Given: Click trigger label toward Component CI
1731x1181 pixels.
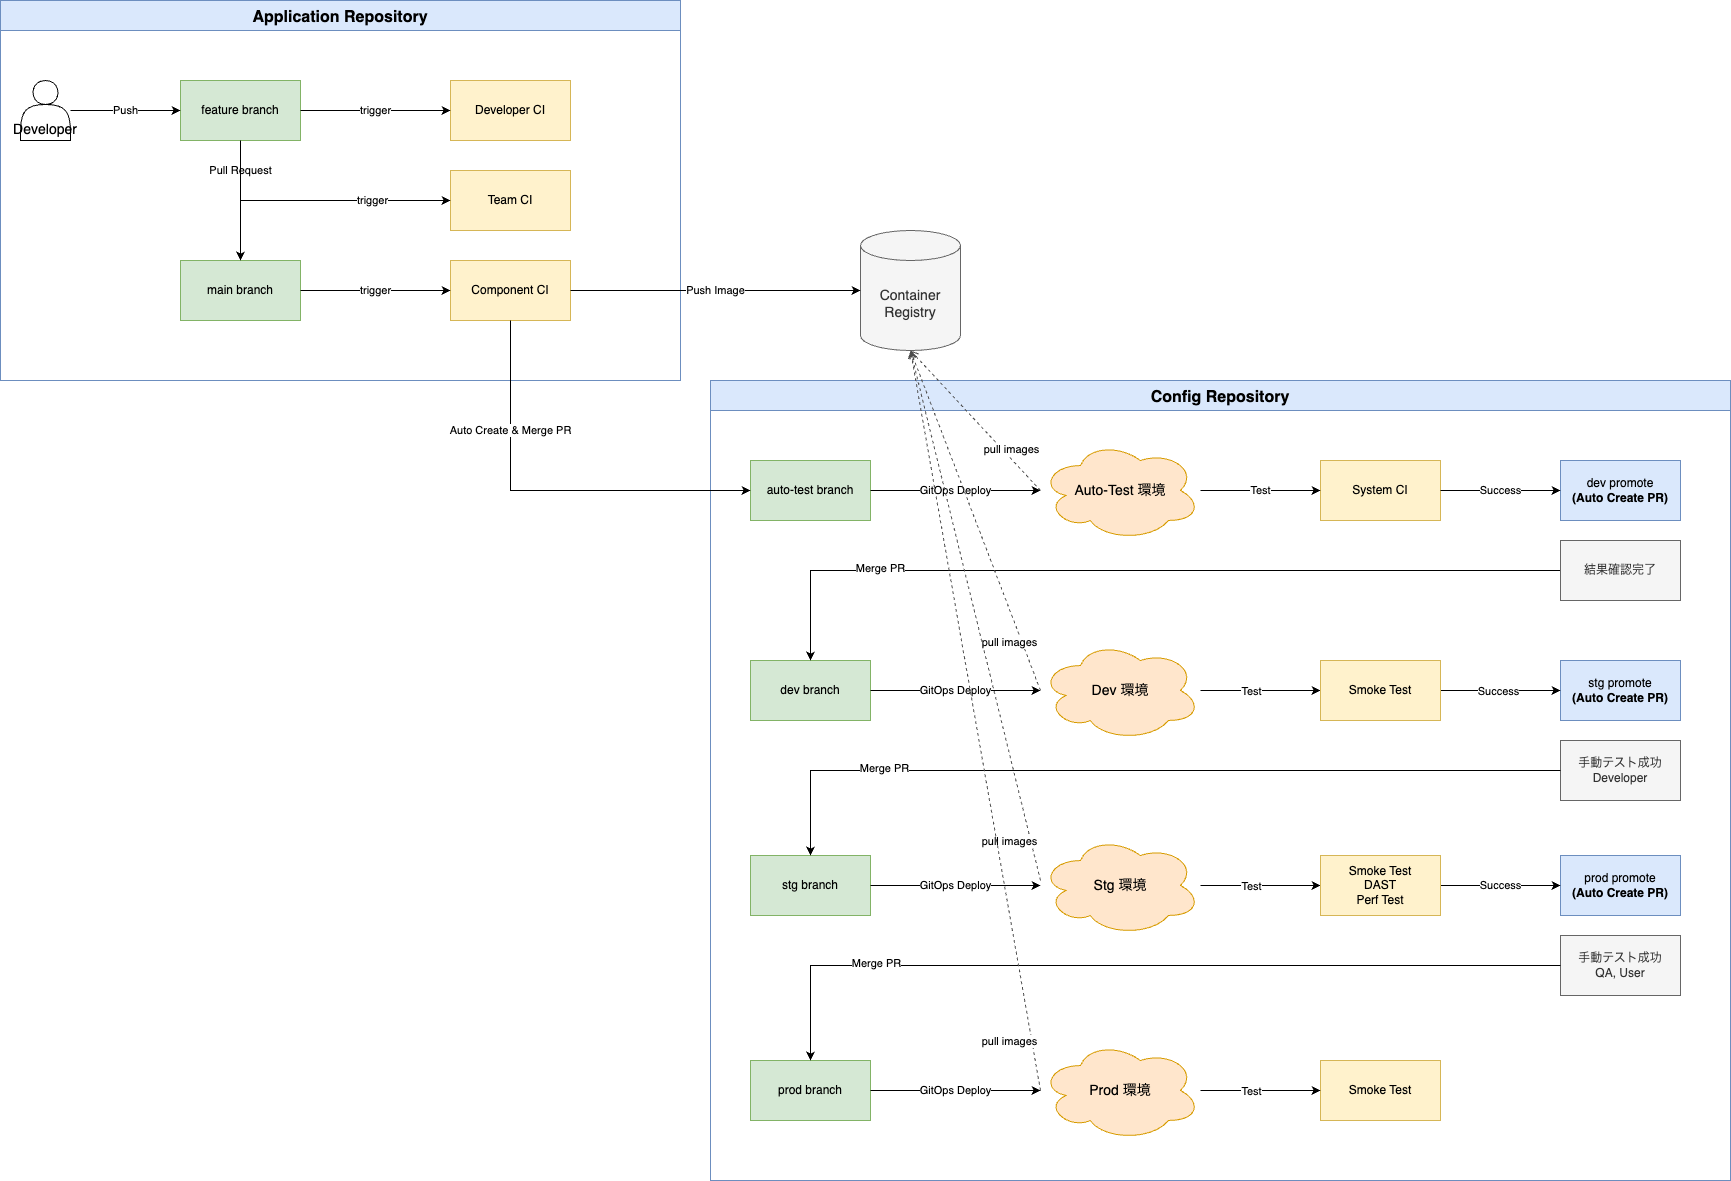Looking at the screenshot, I should coord(375,290).
